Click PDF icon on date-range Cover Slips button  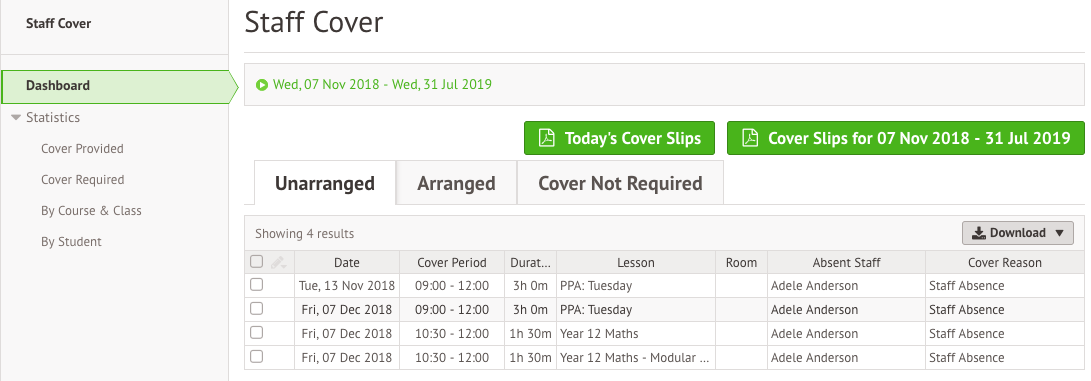click(x=750, y=138)
